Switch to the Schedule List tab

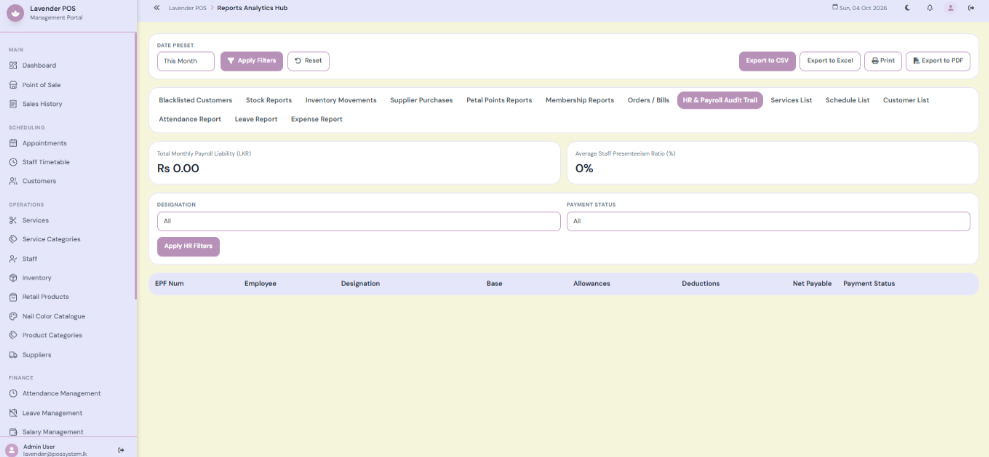click(x=847, y=100)
